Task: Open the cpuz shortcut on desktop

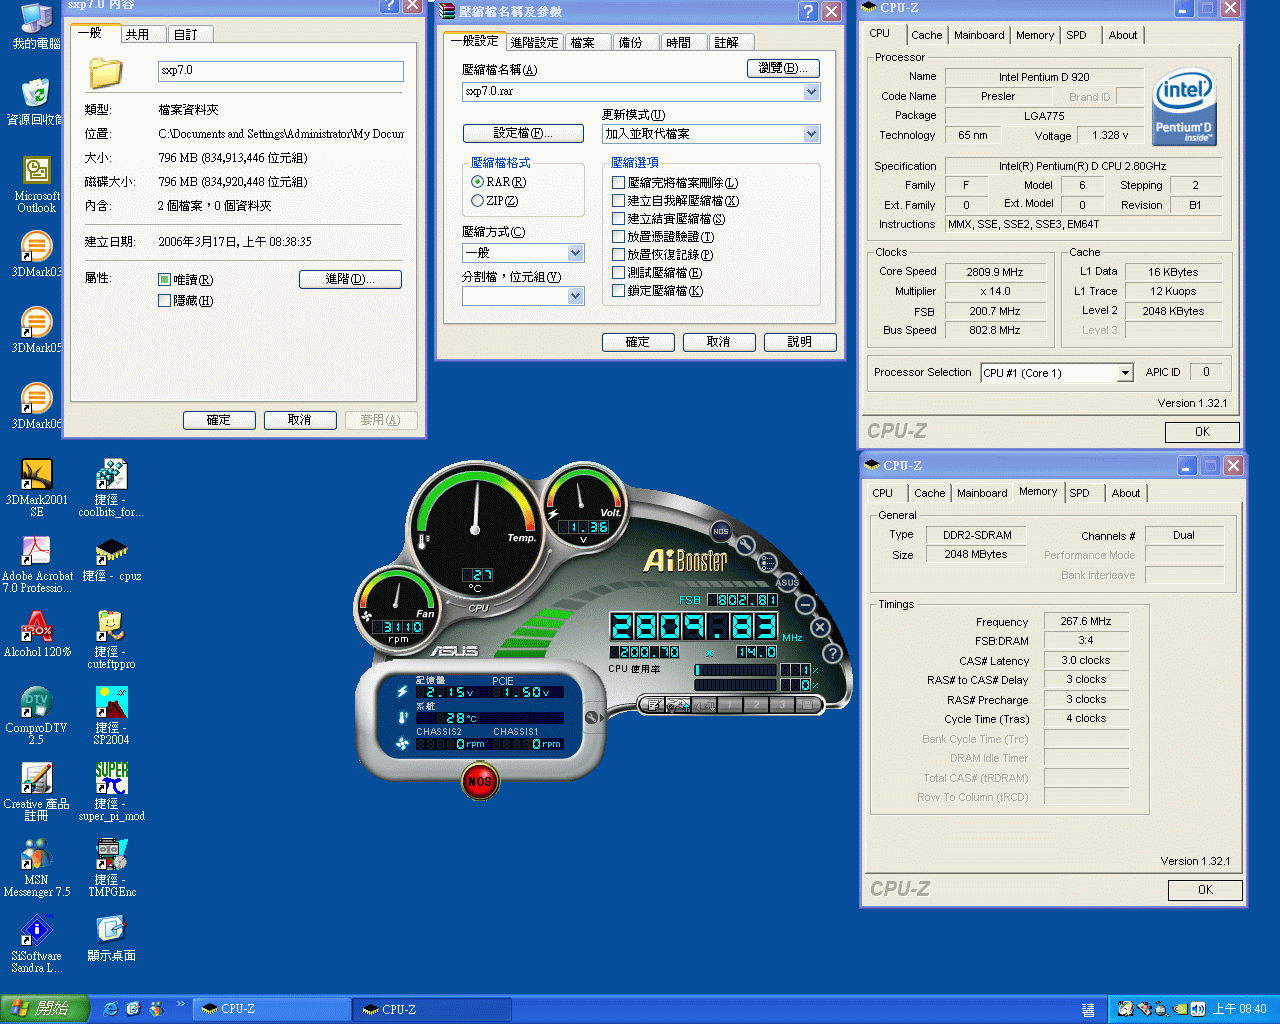Action: point(111,558)
